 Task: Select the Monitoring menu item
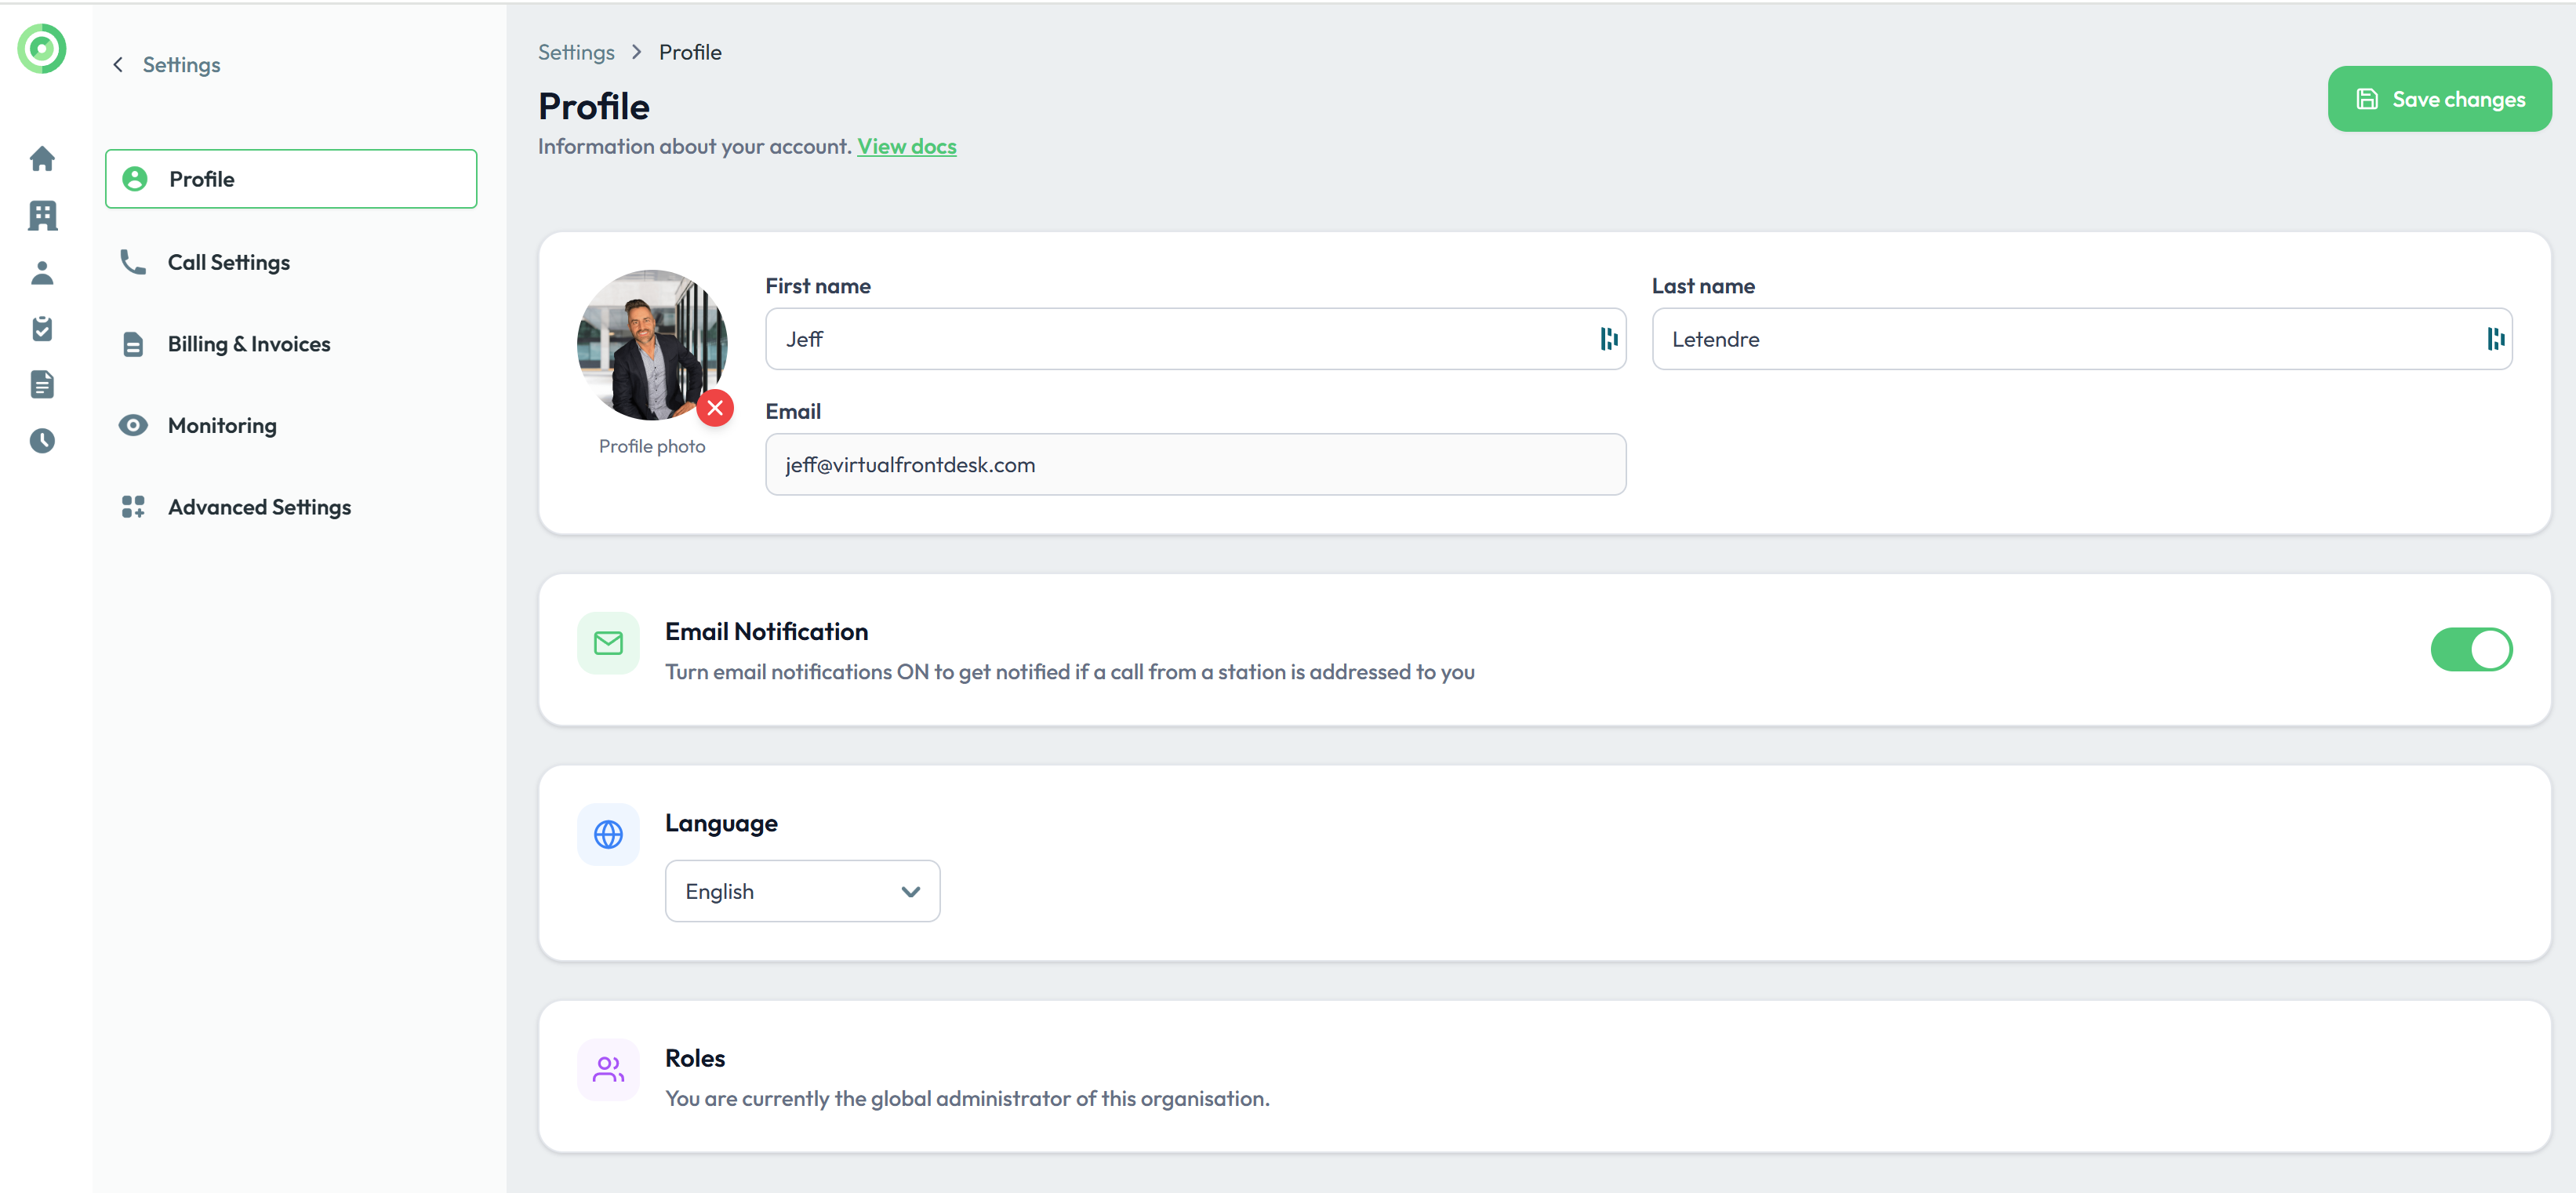point(222,425)
